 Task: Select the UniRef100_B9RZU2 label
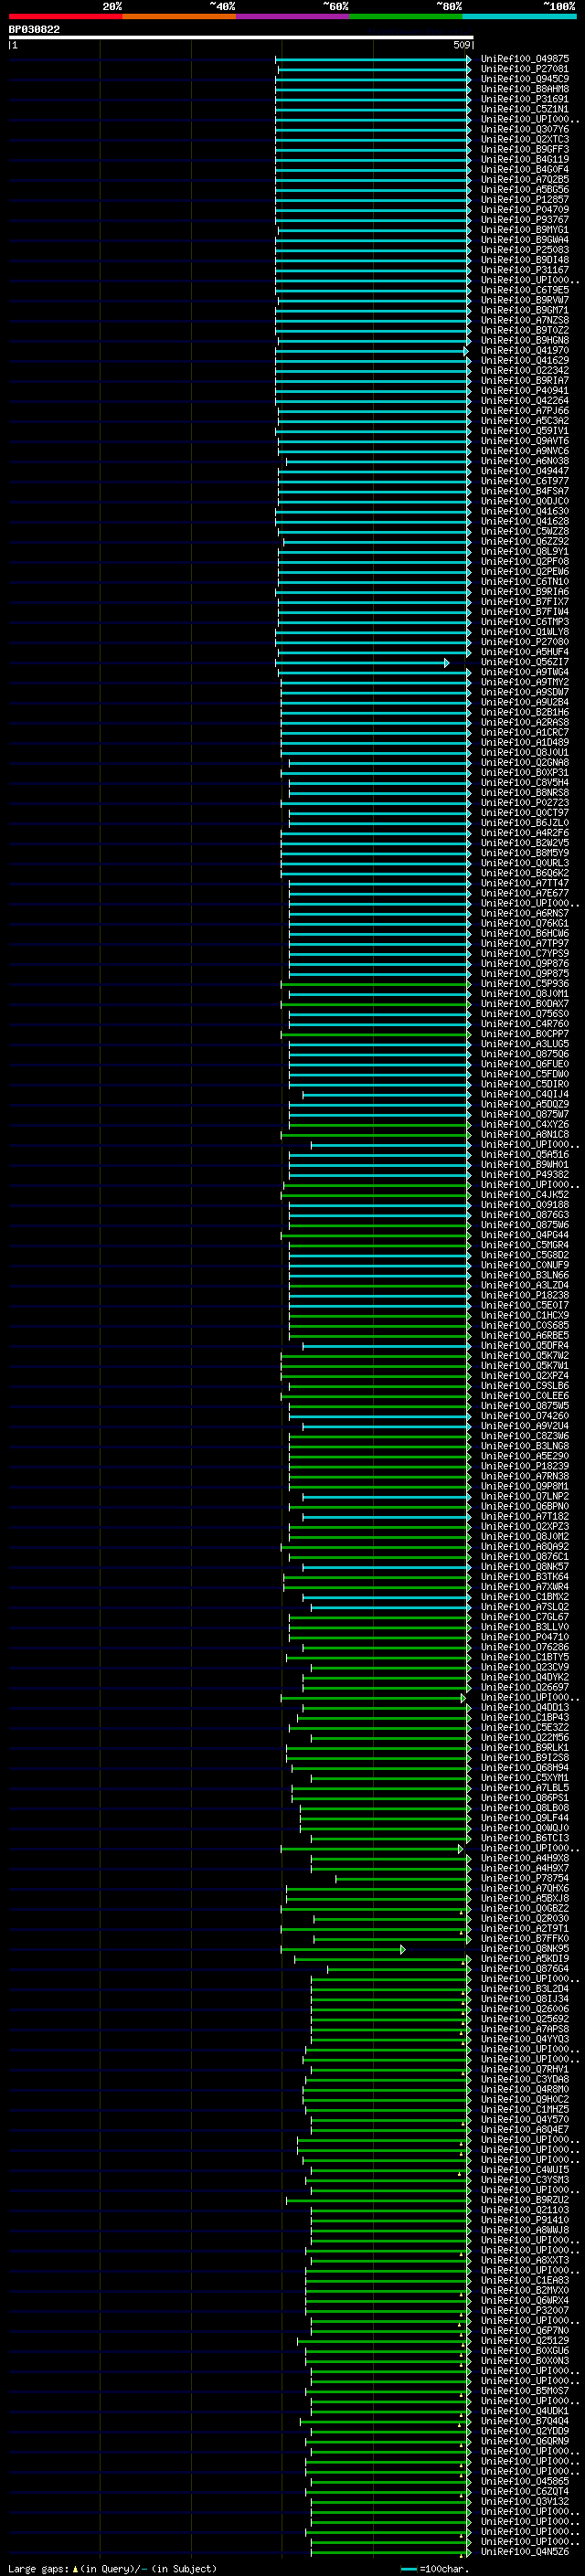525,2201
